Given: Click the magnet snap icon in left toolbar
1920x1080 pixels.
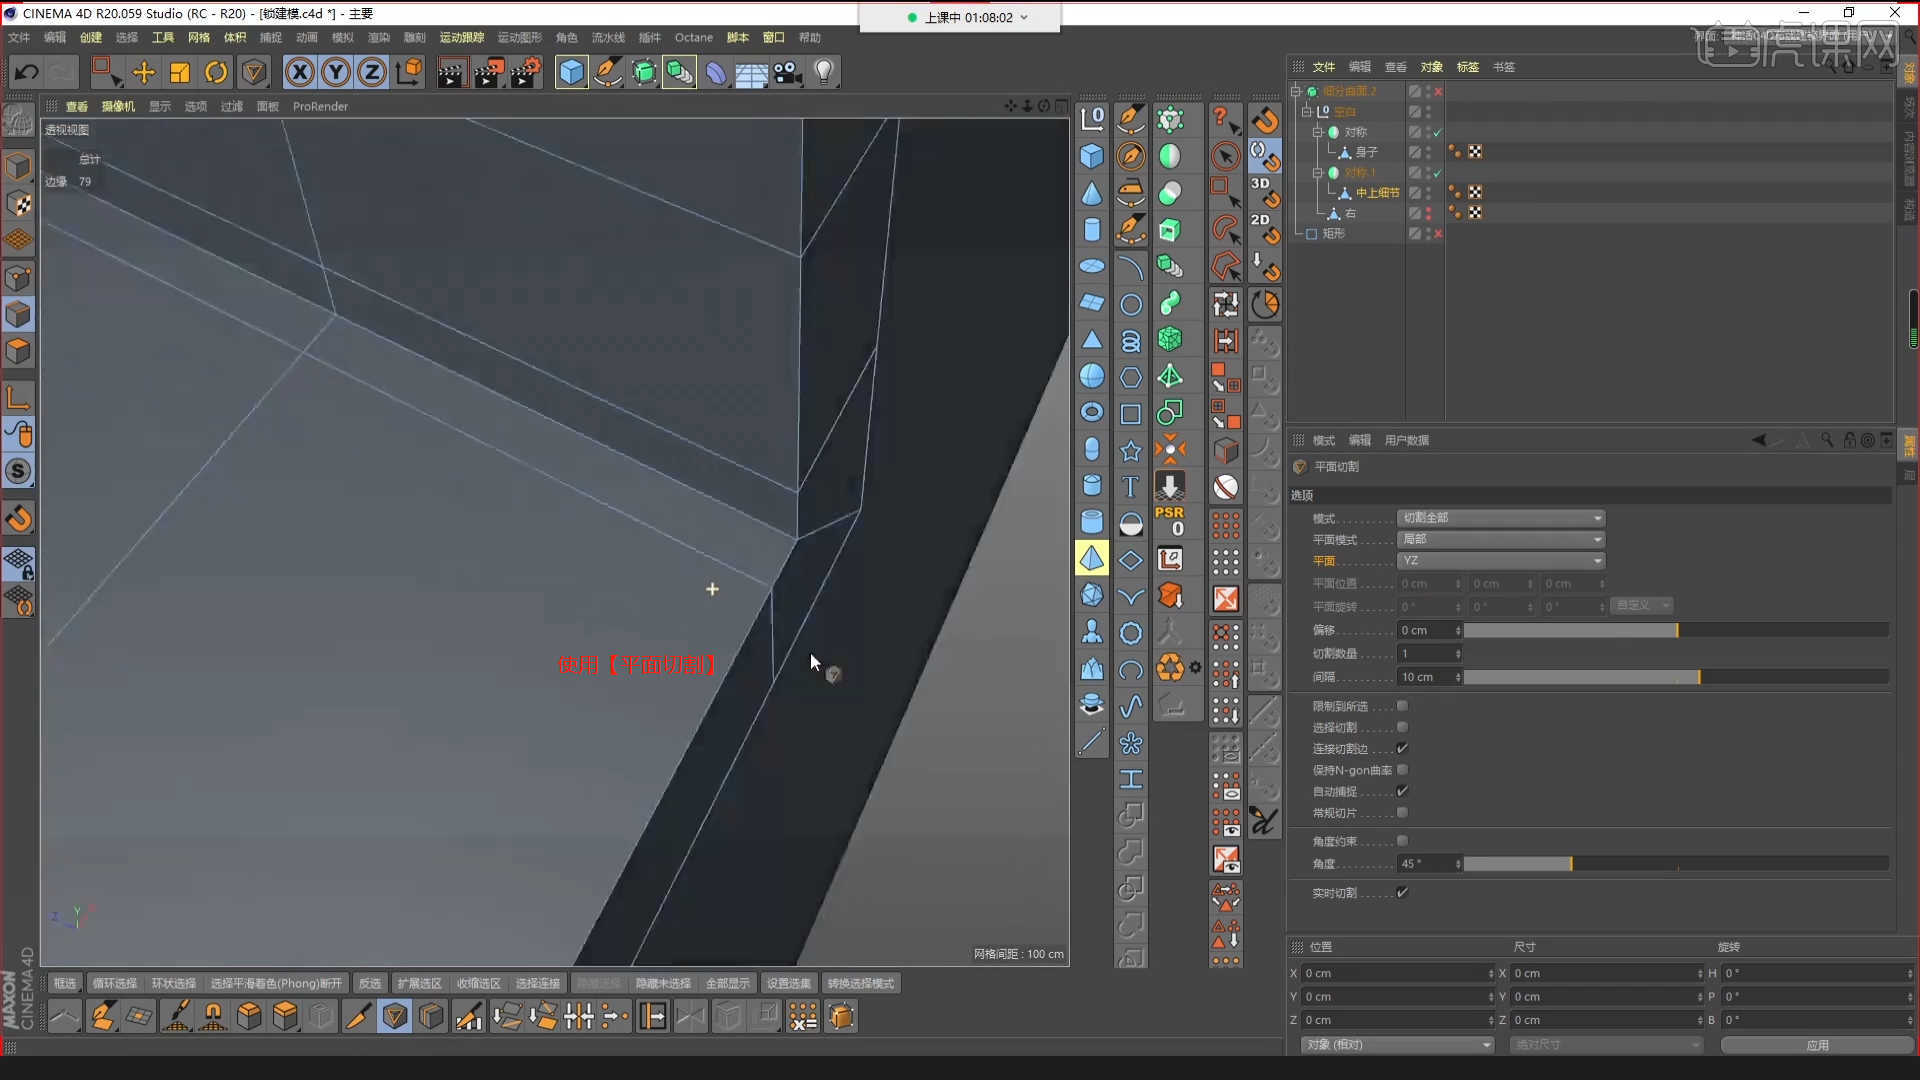Looking at the screenshot, I should pos(18,518).
